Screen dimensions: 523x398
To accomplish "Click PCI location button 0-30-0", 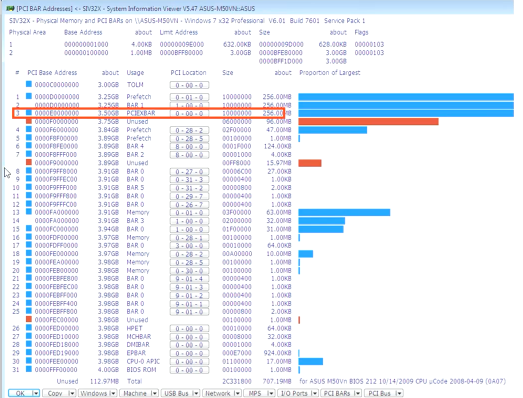I will coord(189,271).
